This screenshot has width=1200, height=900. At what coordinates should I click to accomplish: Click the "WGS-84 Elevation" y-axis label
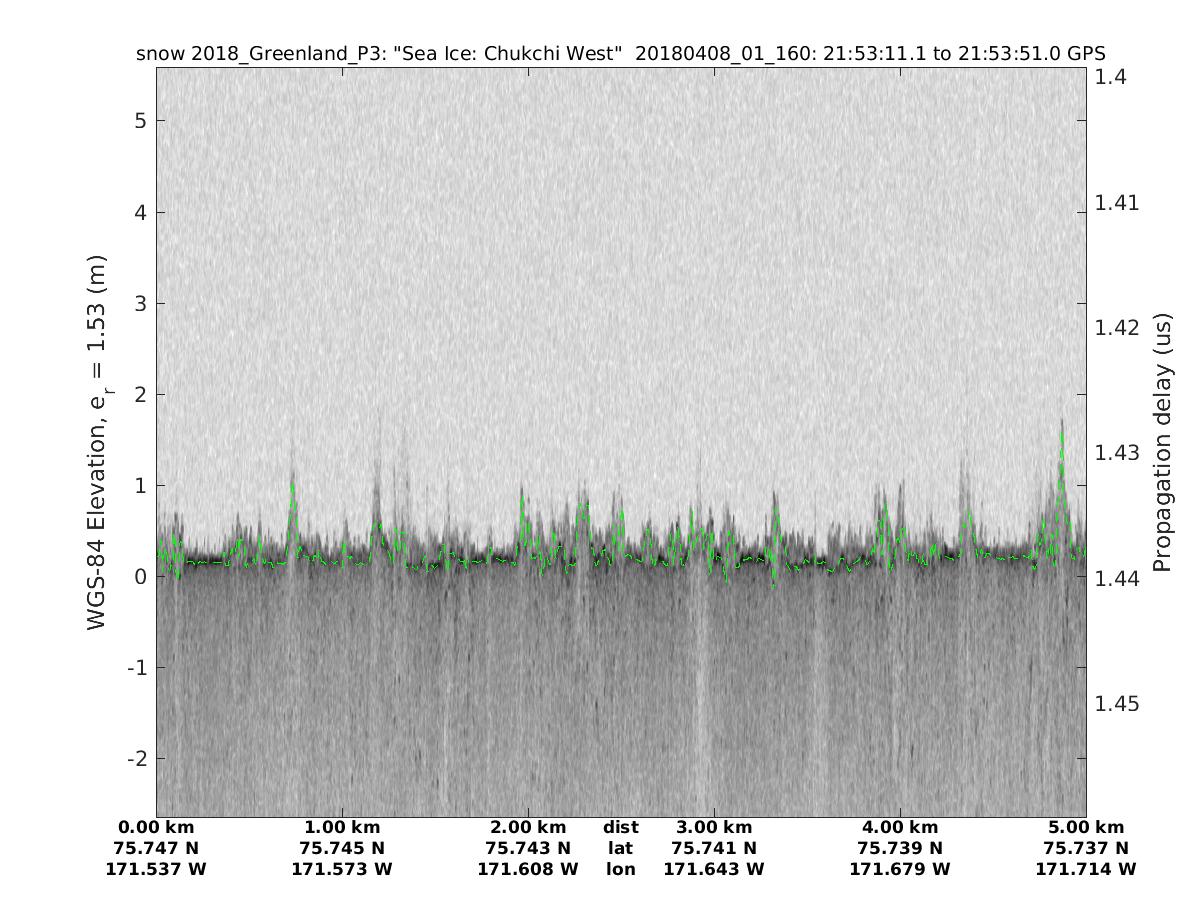pyautogui.click(x=97, y=442)
